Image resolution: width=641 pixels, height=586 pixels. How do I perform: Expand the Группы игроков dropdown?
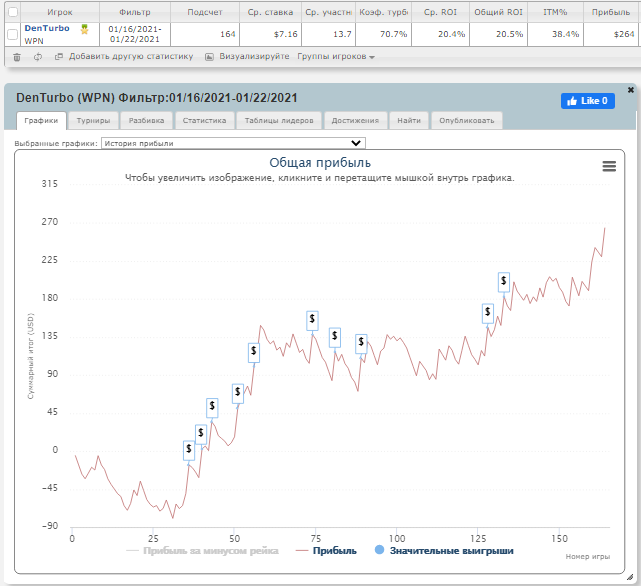coord(336,57)
